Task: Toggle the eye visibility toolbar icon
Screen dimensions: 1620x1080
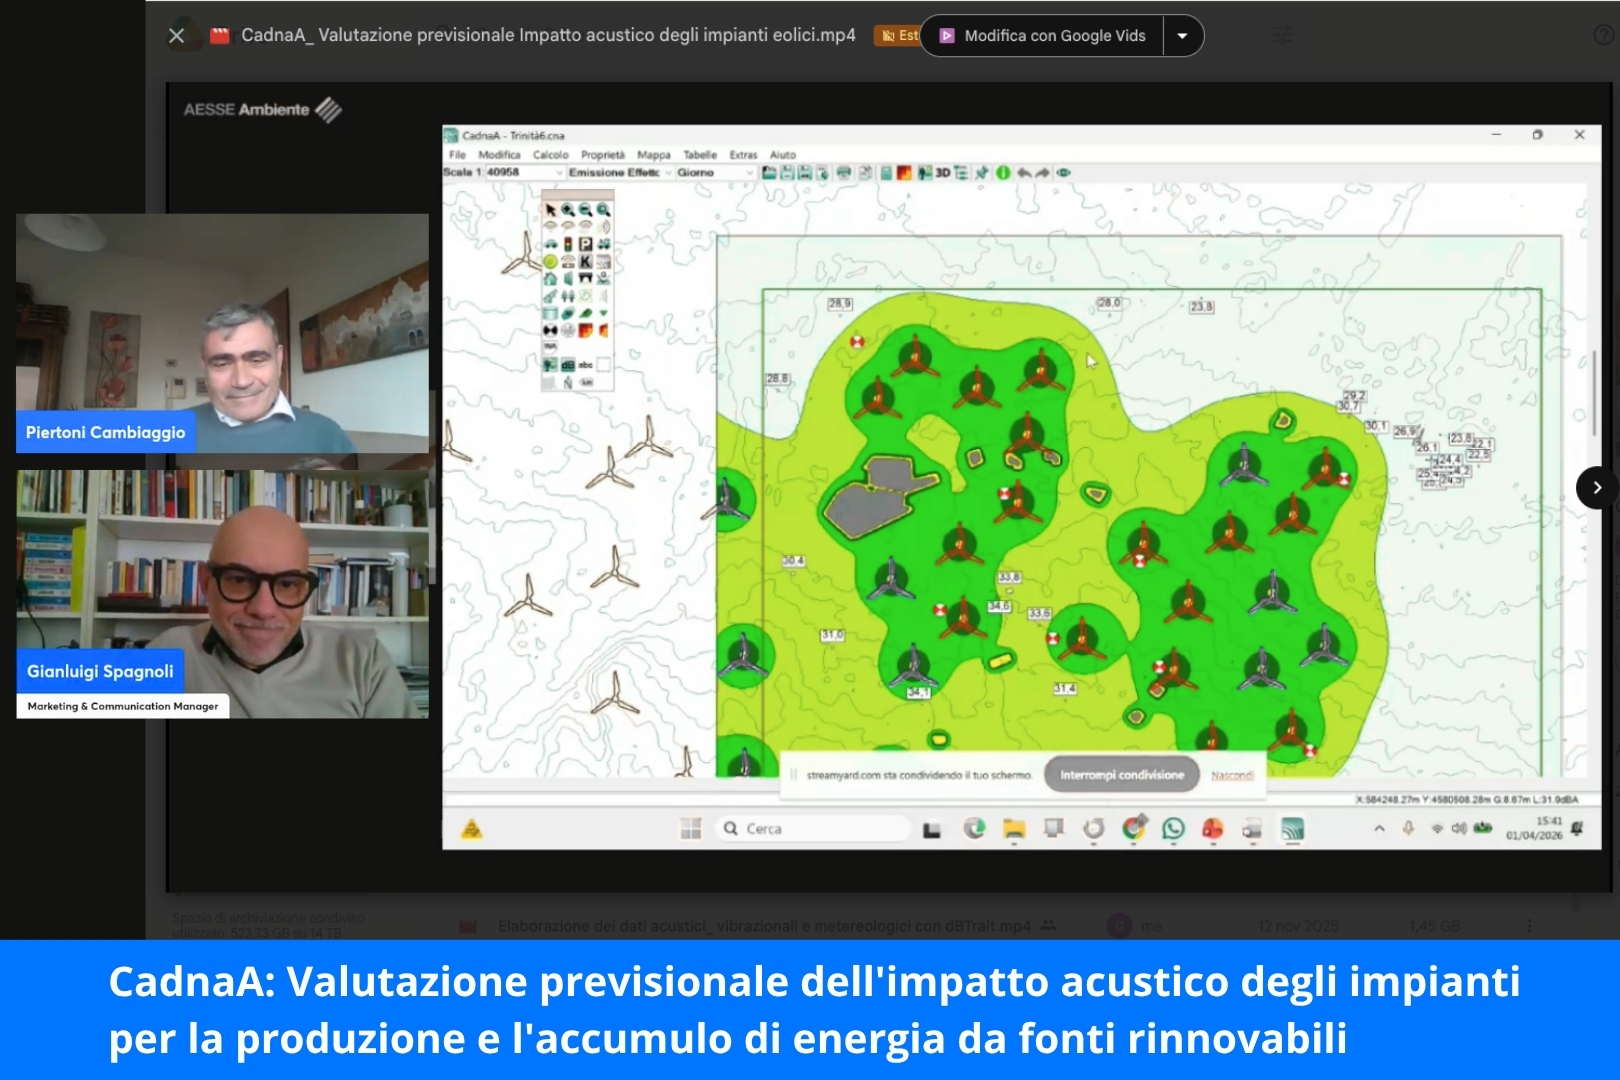Action: pos(1063,173)
